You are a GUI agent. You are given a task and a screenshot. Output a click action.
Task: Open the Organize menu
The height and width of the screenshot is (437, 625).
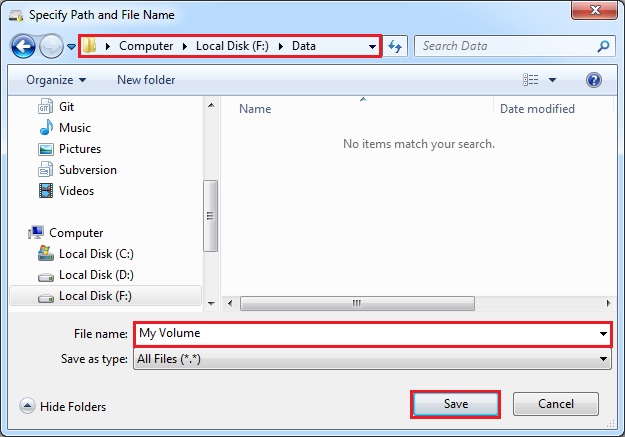56,80
